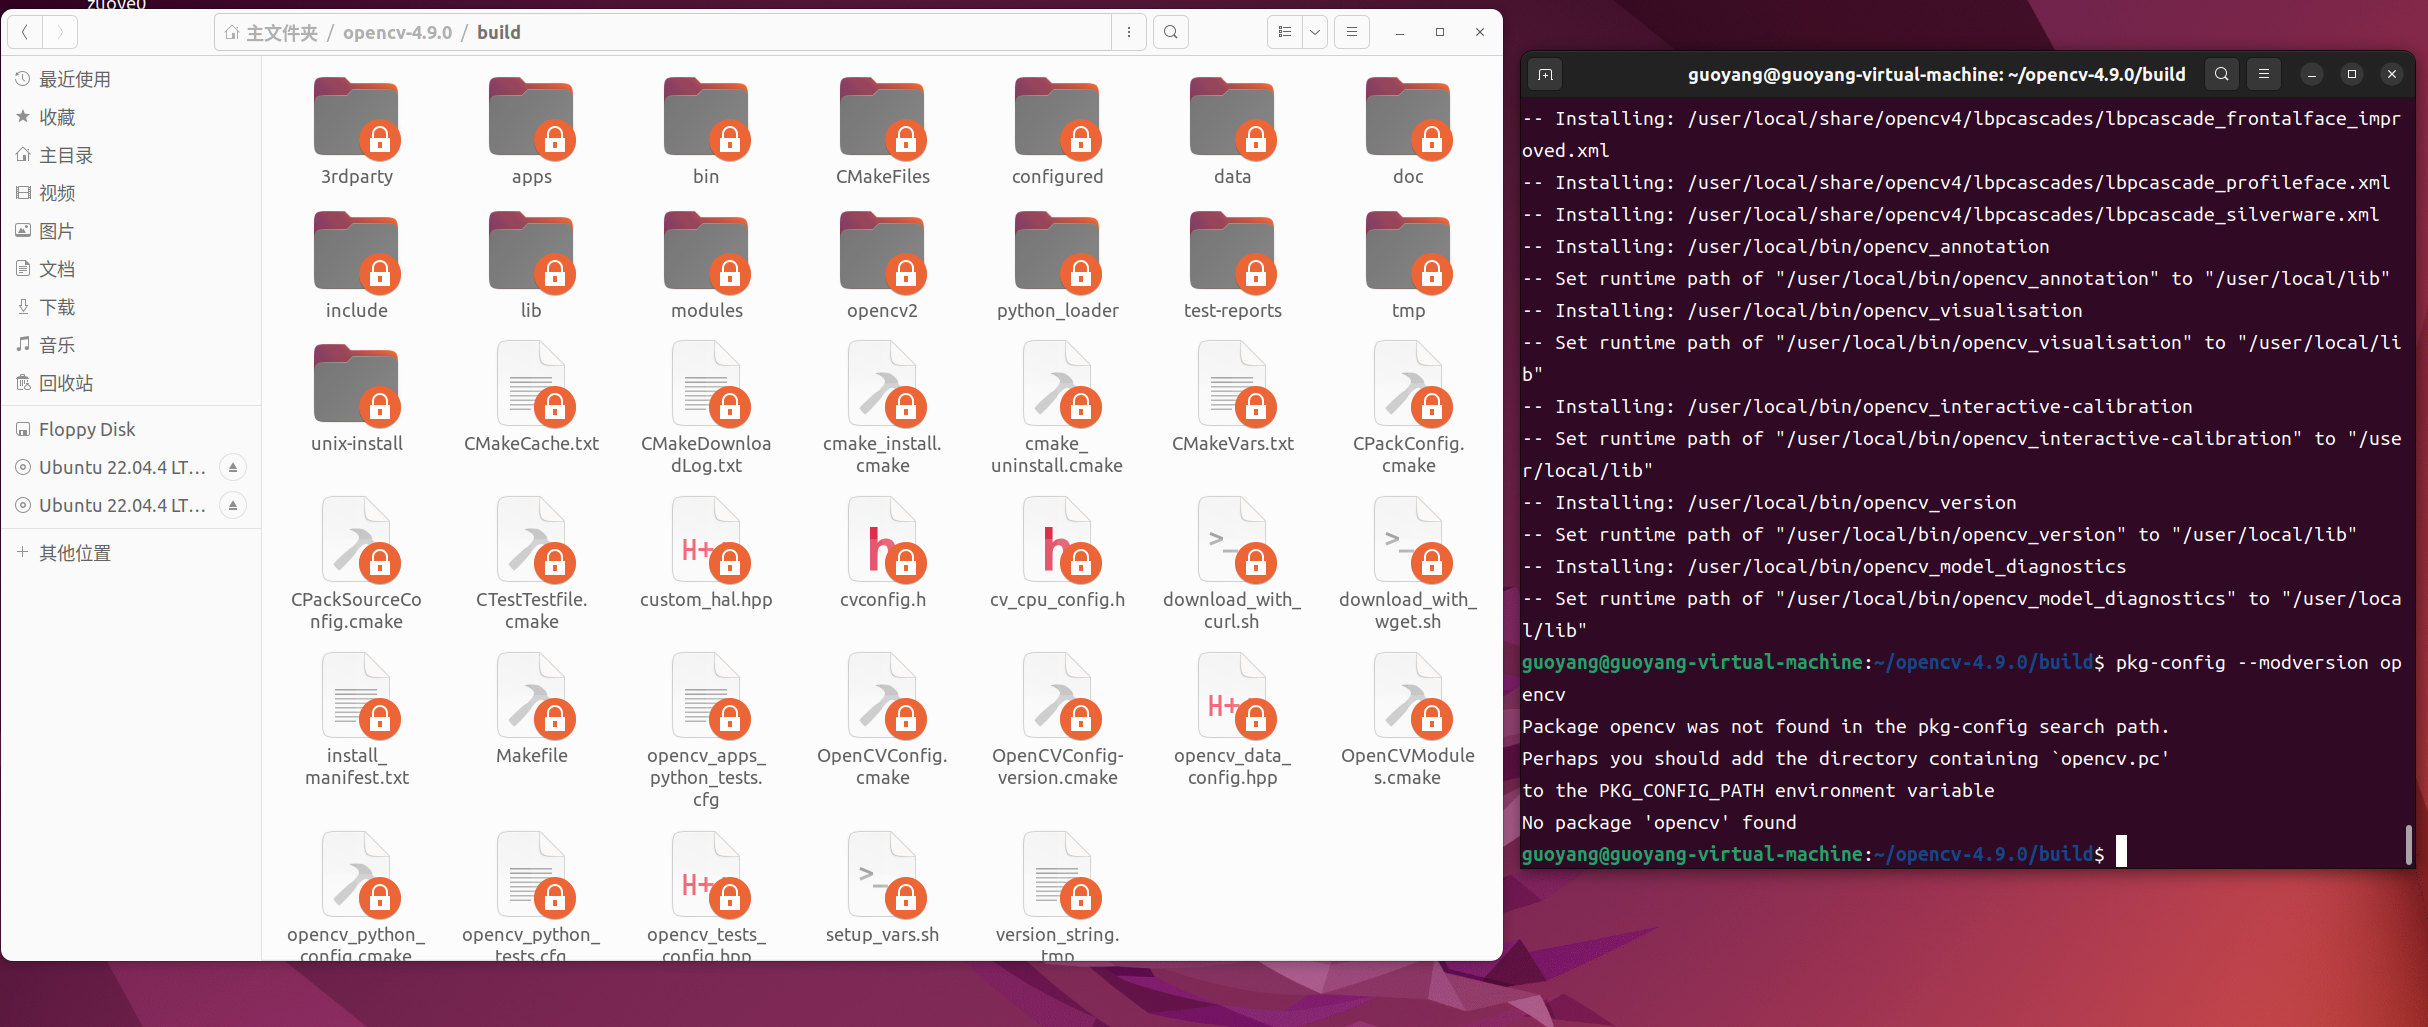Open 视频 in the sidebar
Screen dimensions: 2428x1027
131,193
